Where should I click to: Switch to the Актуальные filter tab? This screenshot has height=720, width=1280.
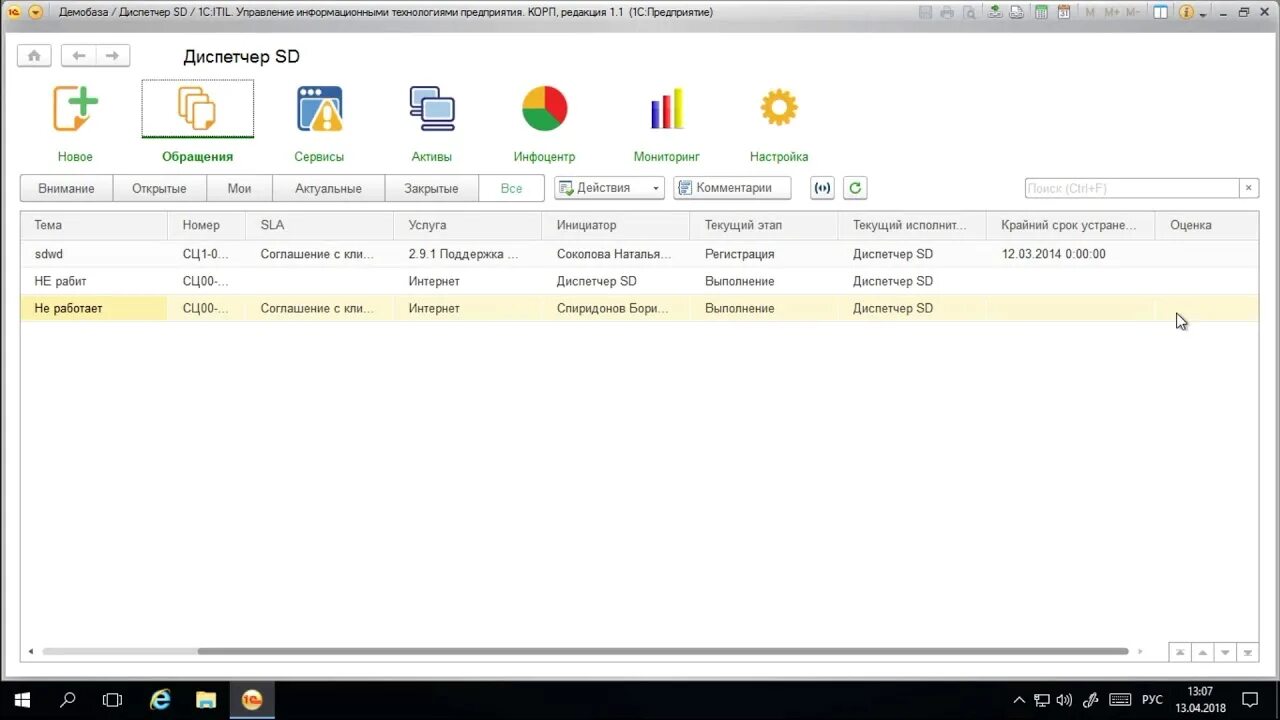pos(328,188)
